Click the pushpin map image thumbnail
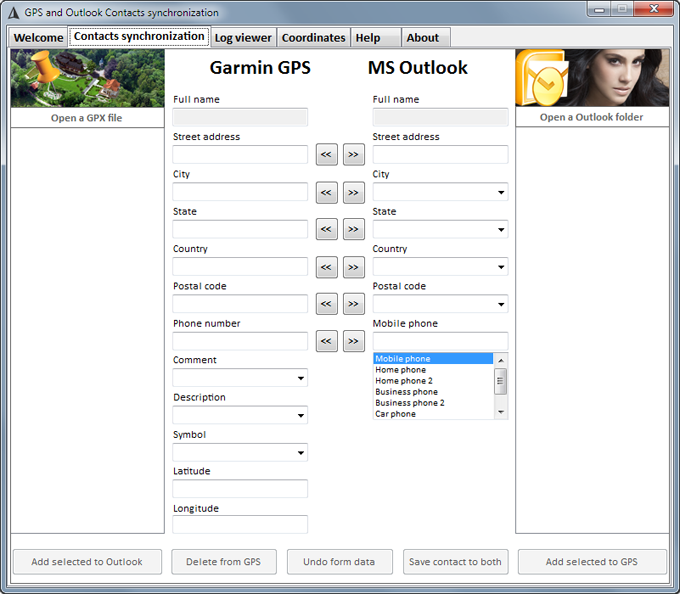Viewport: 680px width, 594px height. tap(88, 78)
